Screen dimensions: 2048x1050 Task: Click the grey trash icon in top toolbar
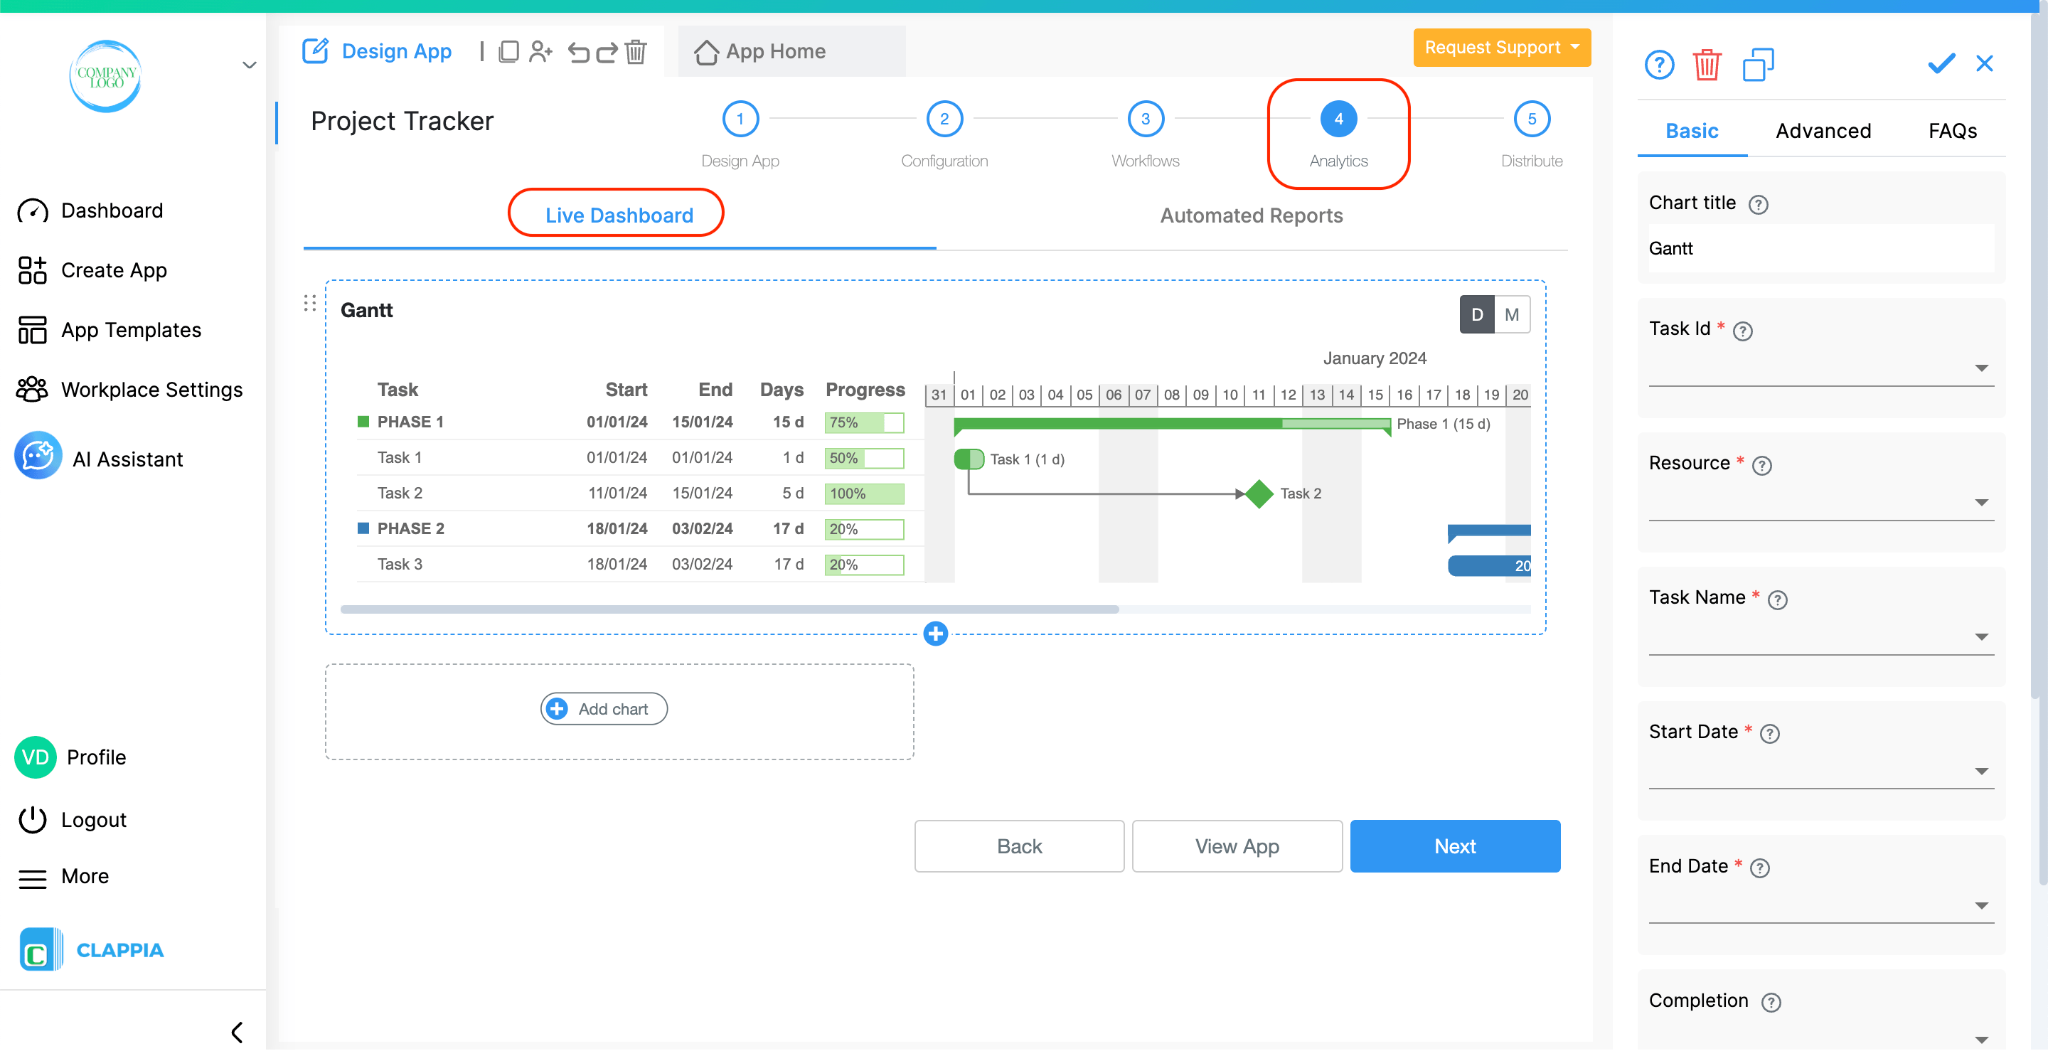636,52
